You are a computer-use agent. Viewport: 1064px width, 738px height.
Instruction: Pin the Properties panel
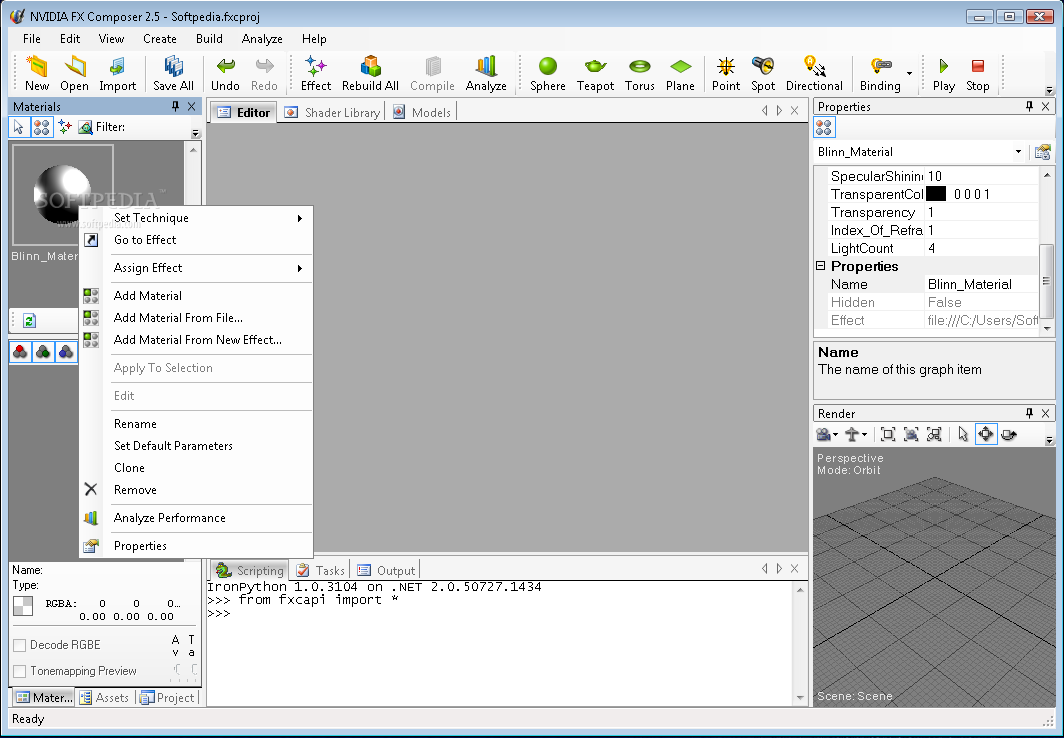(1029, 106)
